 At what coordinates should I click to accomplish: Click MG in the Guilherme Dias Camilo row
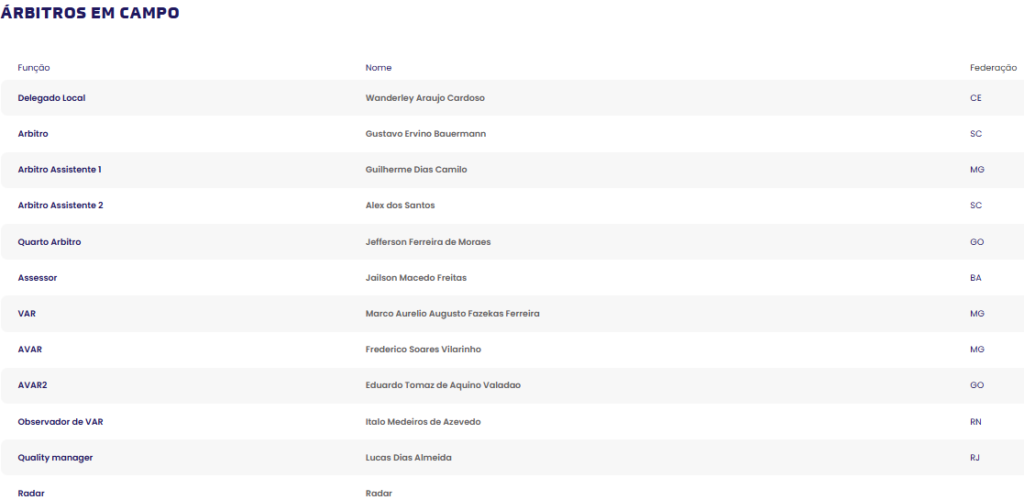[x=977, y=170]
